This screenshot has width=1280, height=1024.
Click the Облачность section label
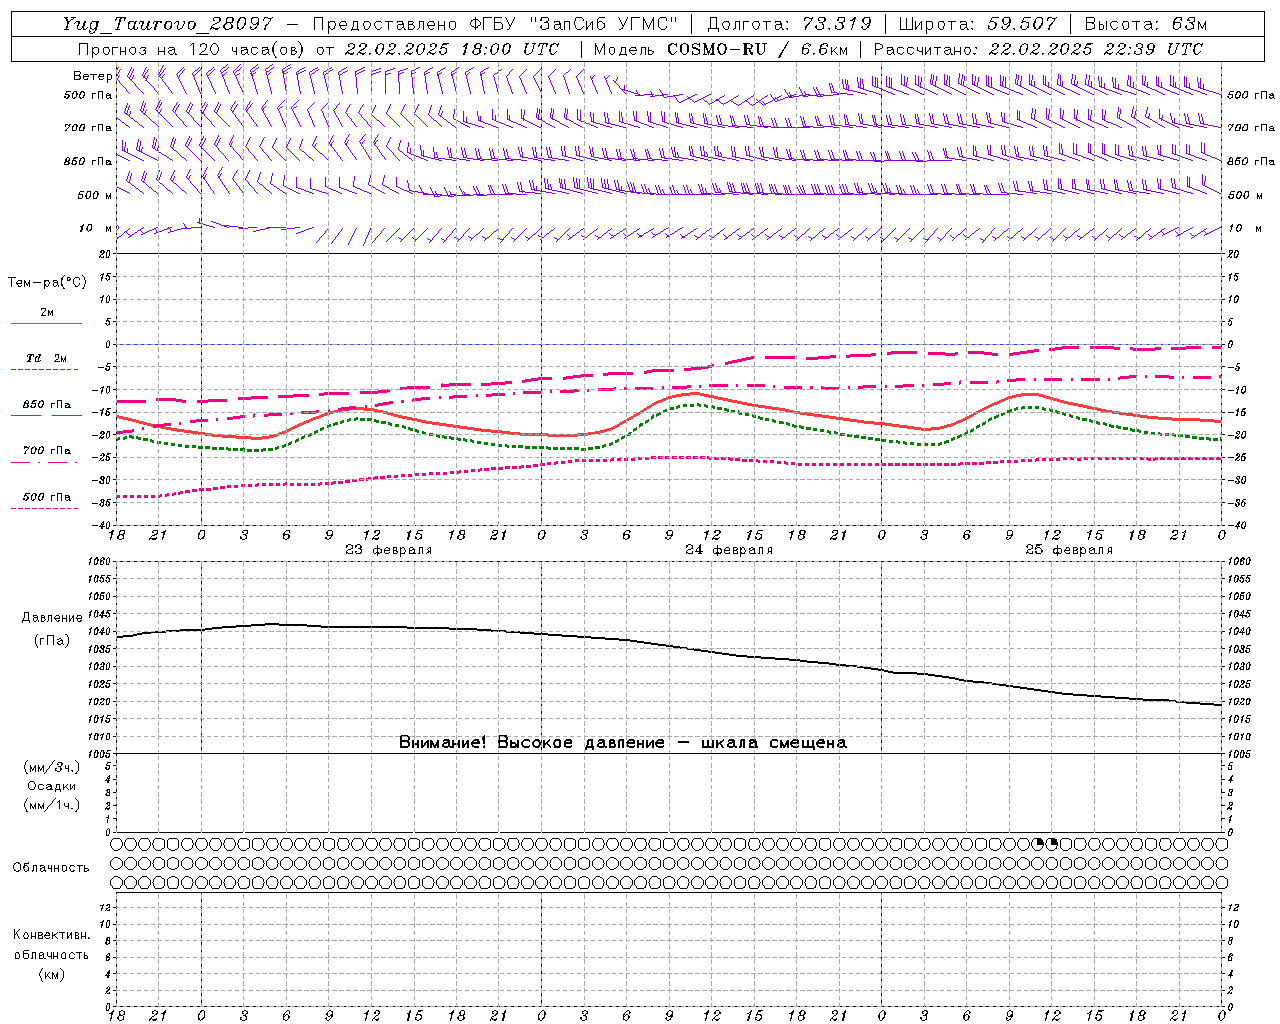click(51, 868)
